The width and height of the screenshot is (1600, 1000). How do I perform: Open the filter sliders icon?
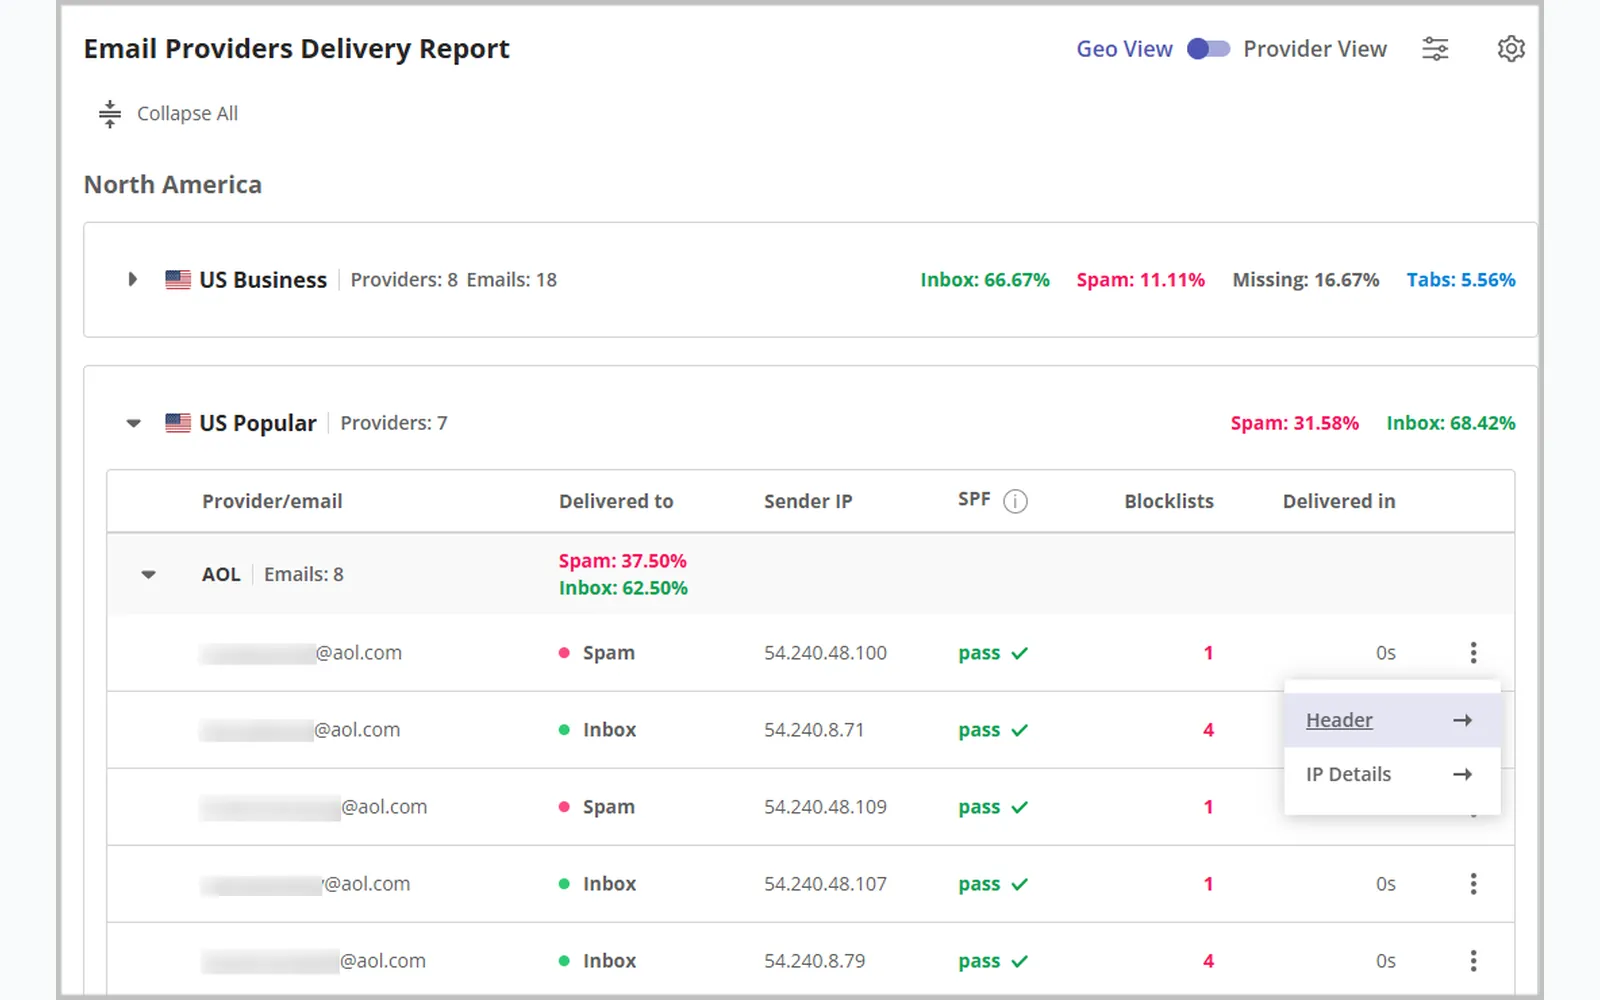(x=1435, y=49)
